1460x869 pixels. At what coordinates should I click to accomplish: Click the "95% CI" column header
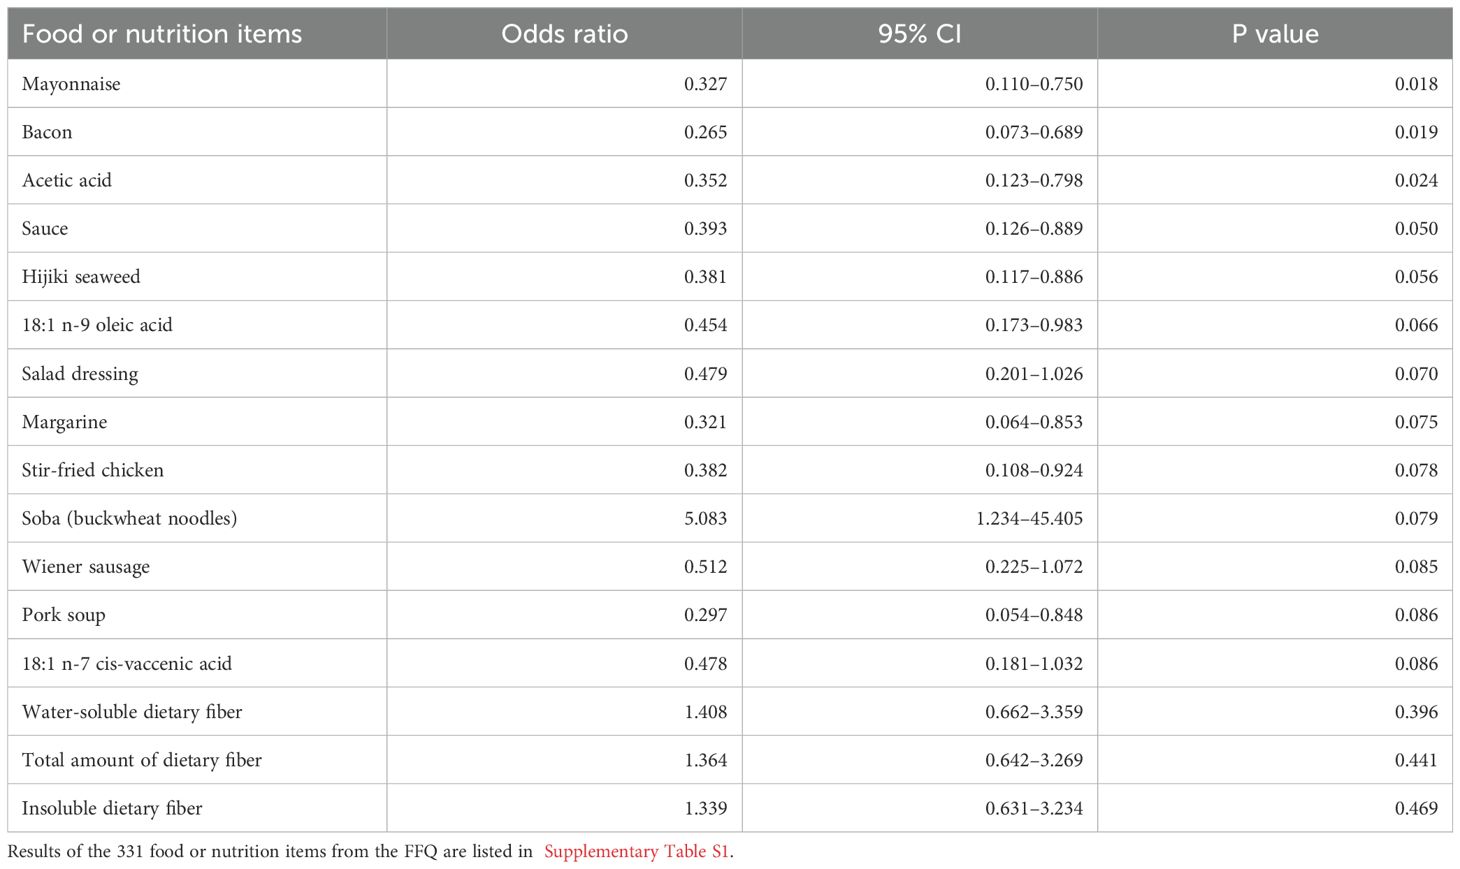tap(919, 34)
